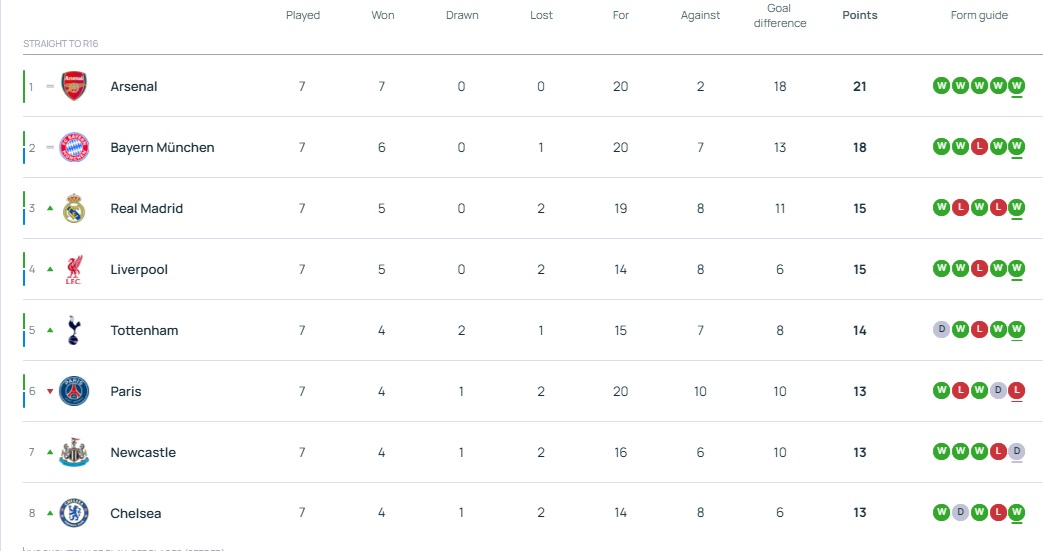Sort table by Points column header
The image size is (1043, 551).
860,15
